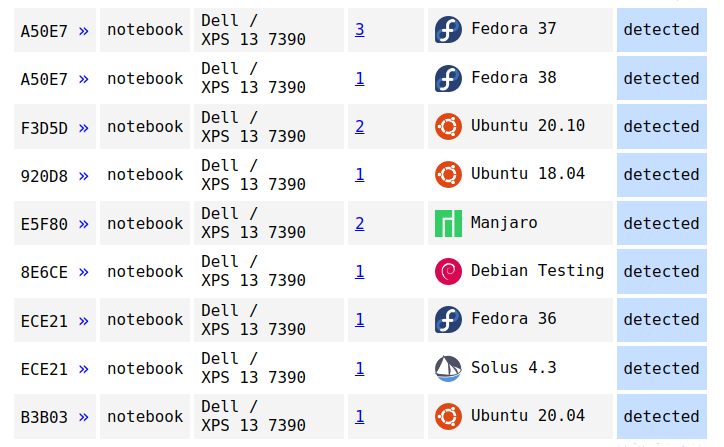Click the detected status in Debian Testing row
724x447 pixels.
(661, 272)
